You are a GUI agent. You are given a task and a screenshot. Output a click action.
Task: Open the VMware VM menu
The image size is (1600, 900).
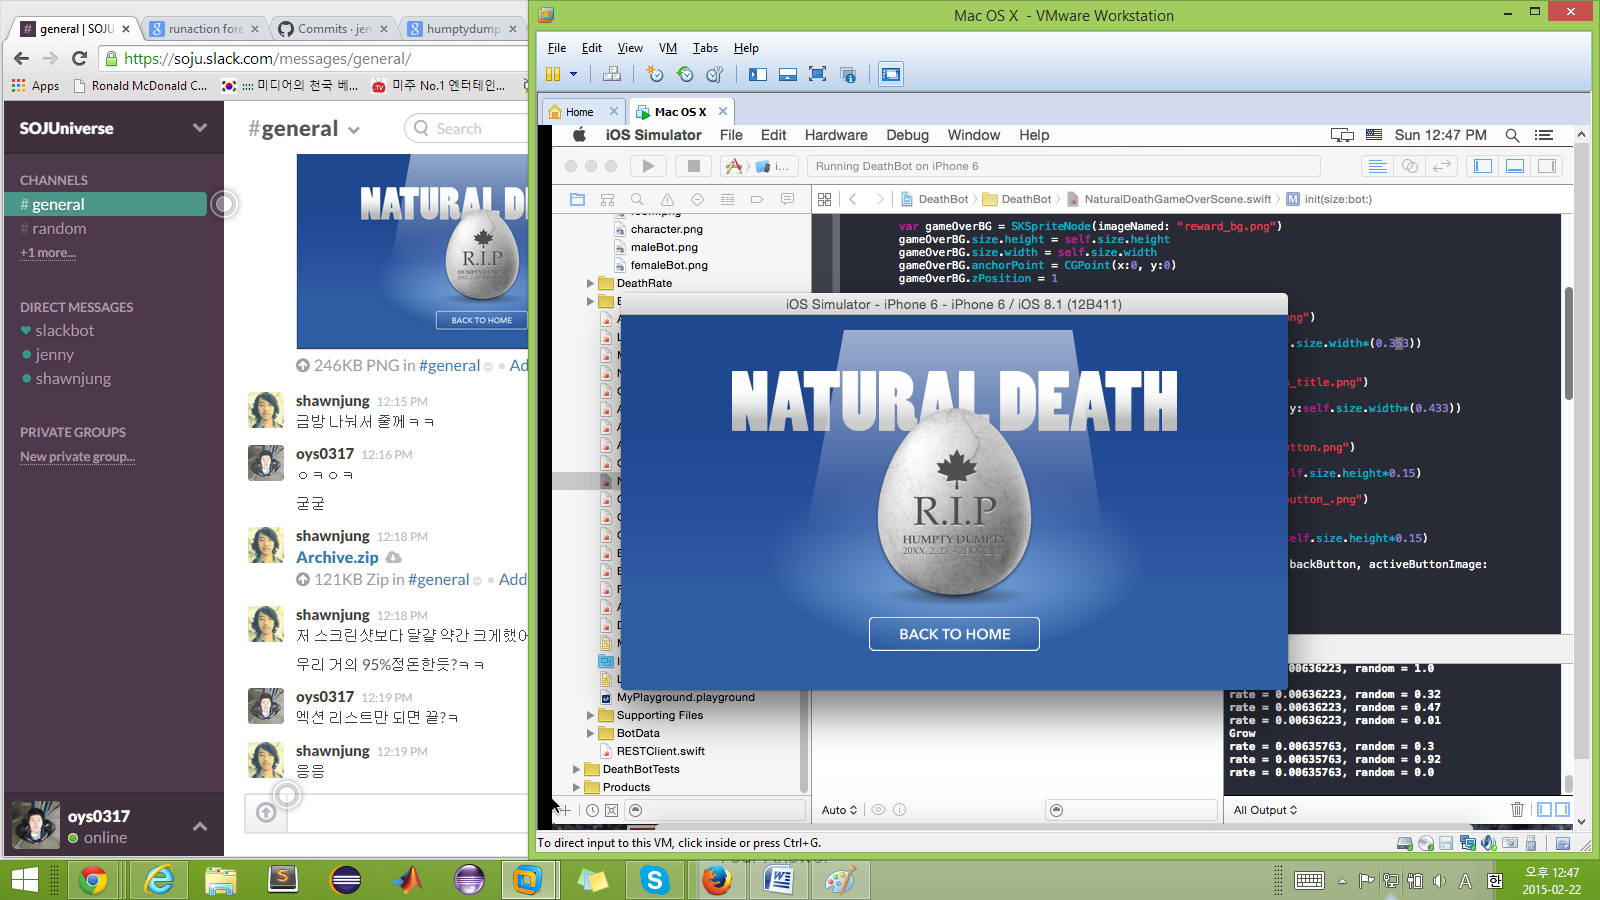pos(668,48)
